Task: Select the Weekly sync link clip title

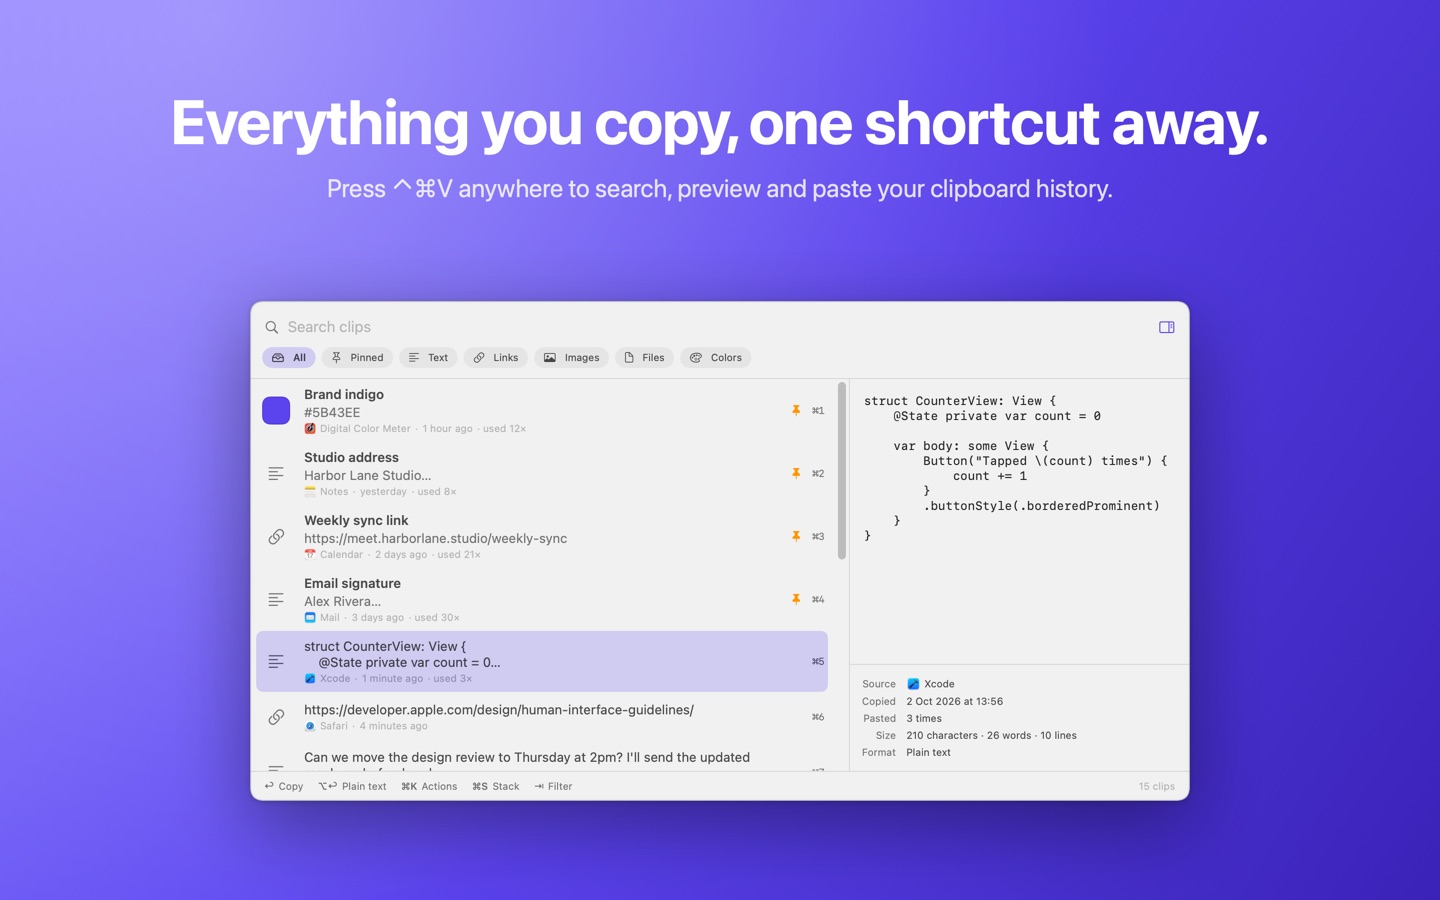Action: (x=356, y=520)
